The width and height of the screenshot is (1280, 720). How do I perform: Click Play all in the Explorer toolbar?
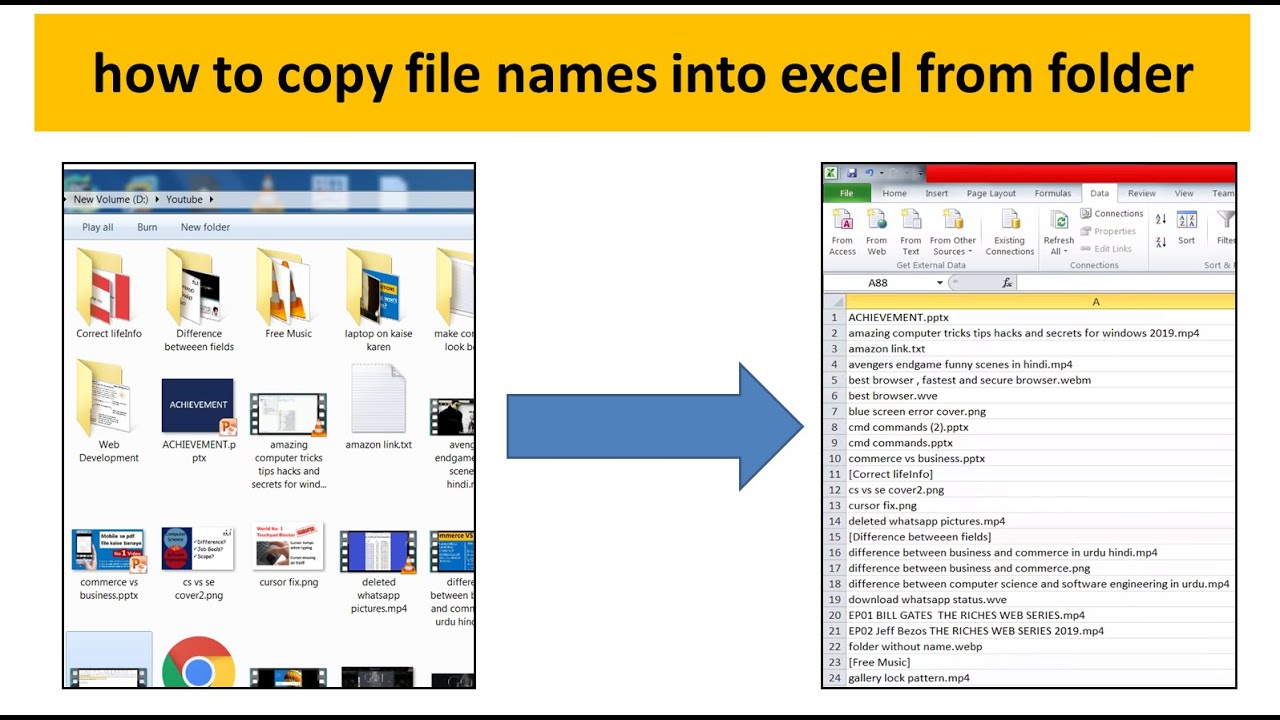pos(98,227)
